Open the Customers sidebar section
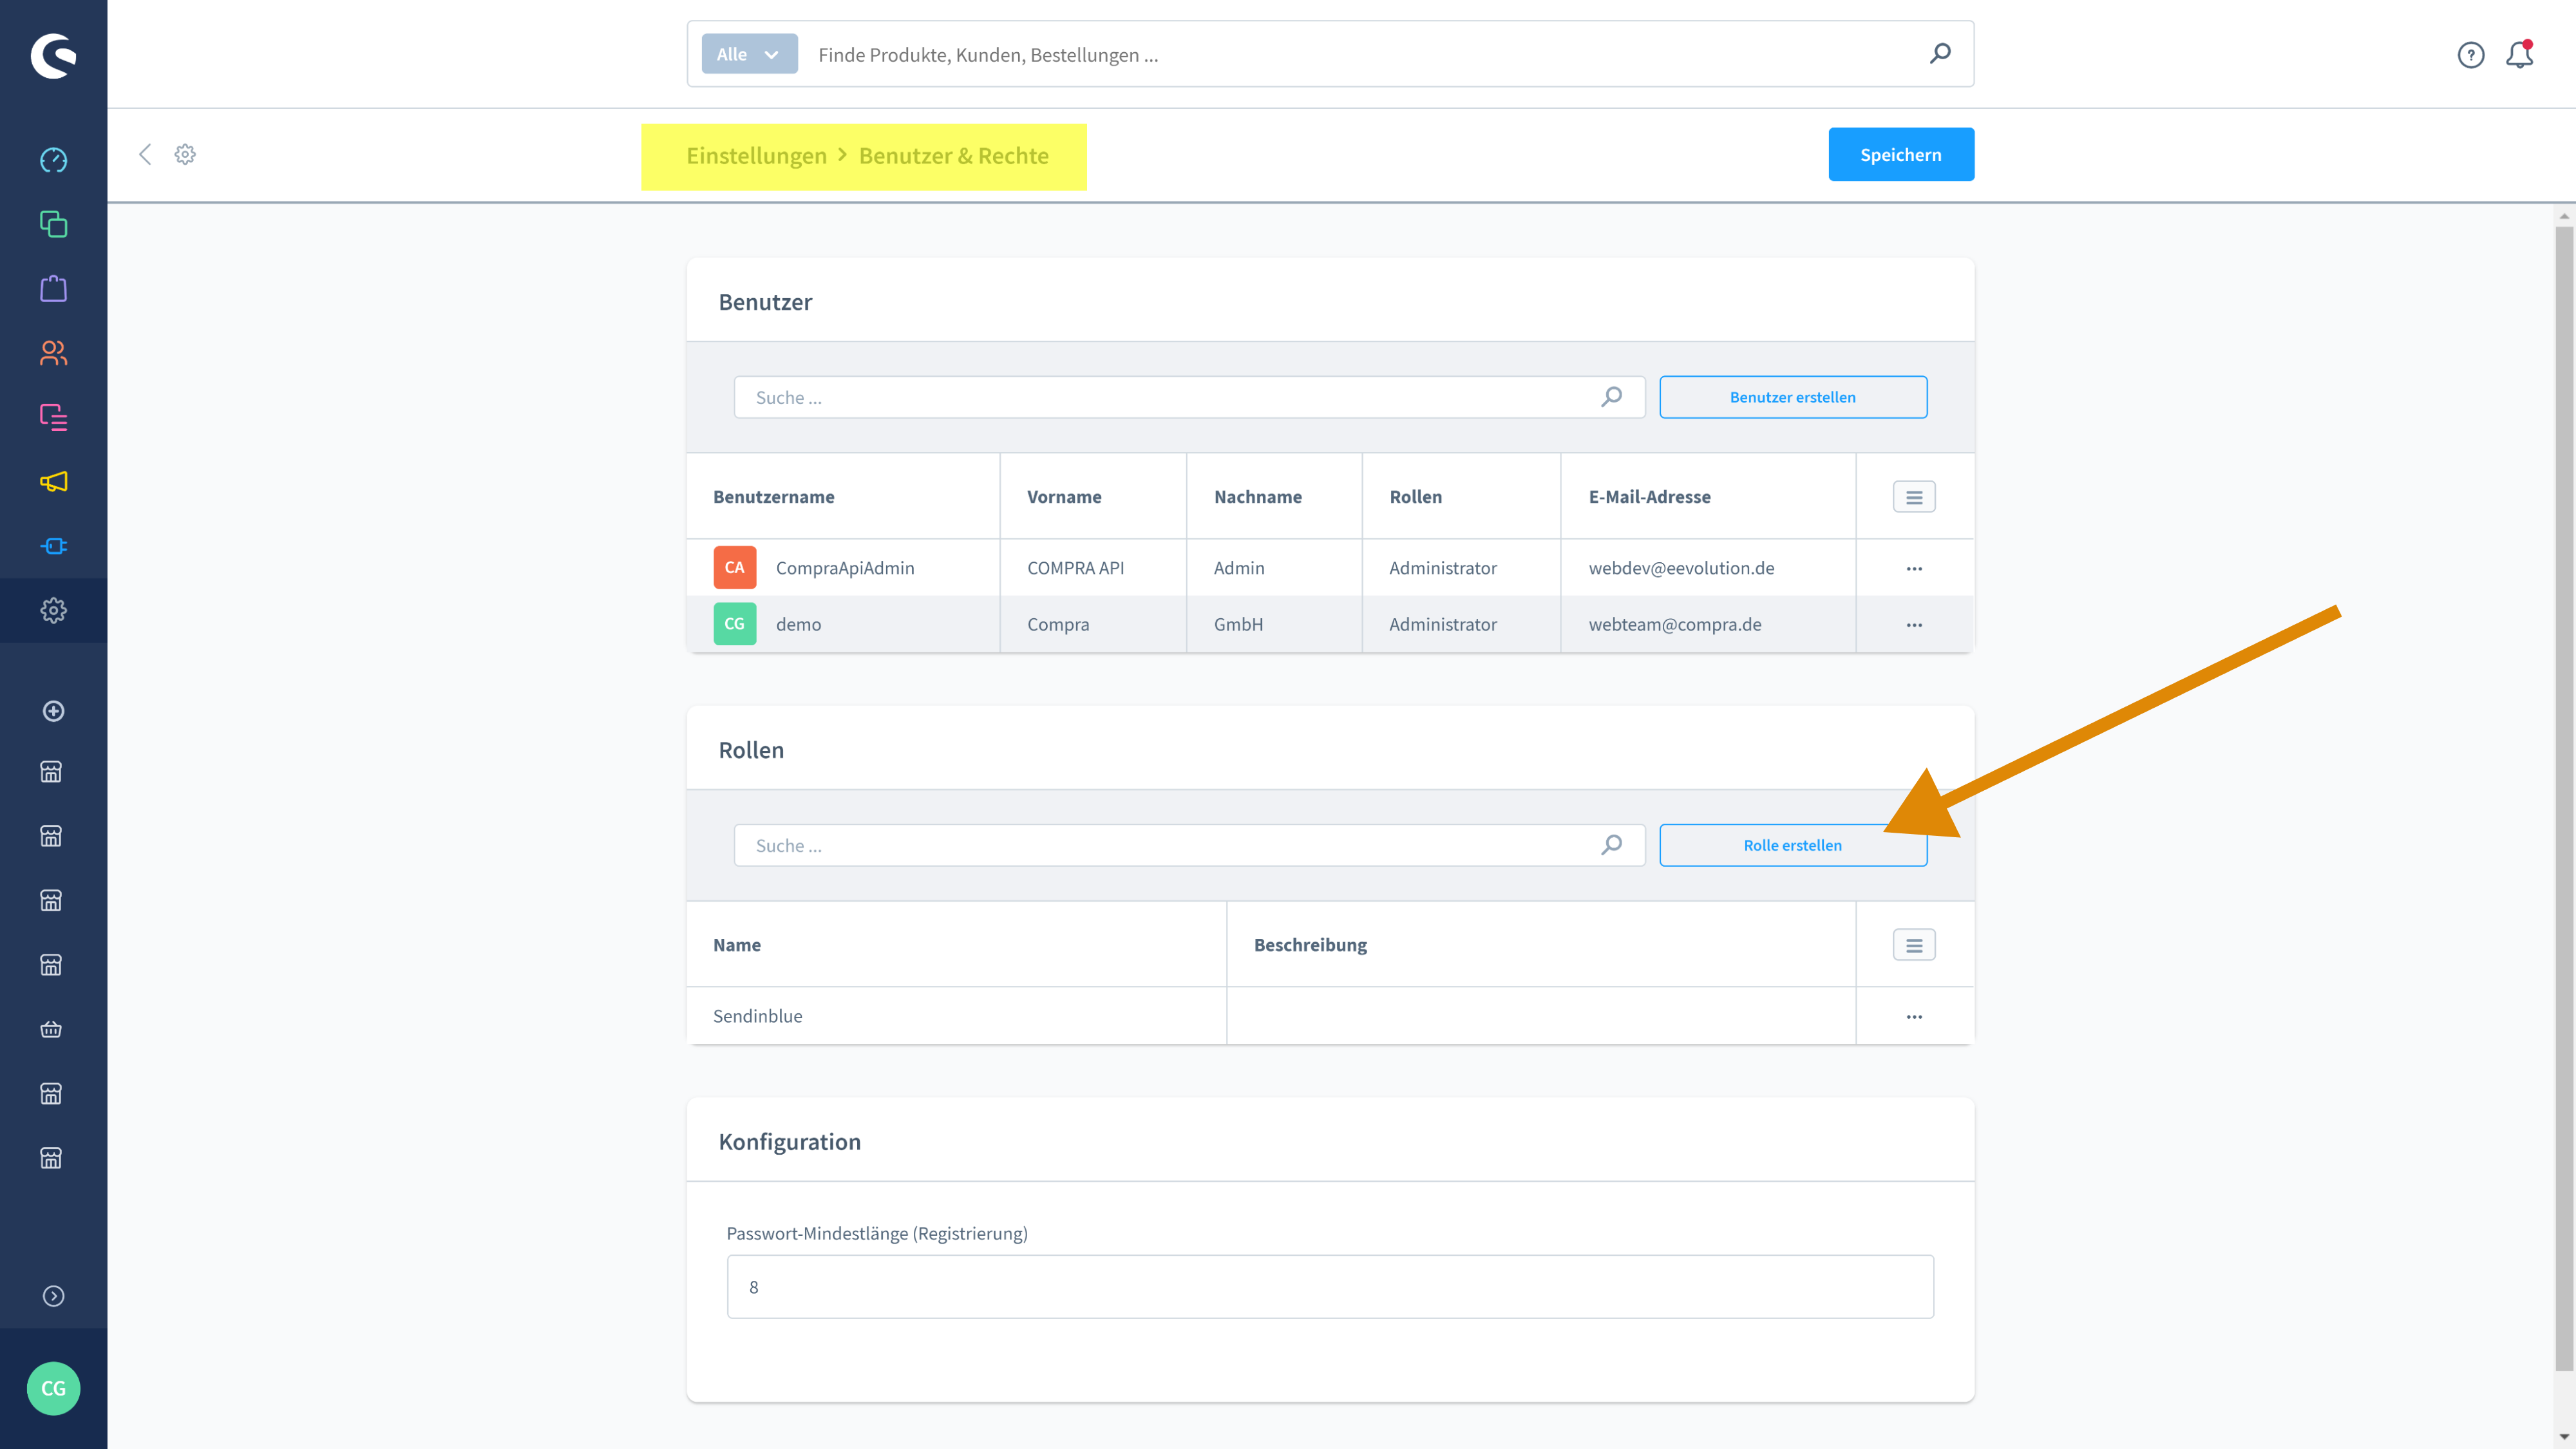The width and height of the screenshot is (2576, 1449). pyautogui.click(x=53, y=353)
